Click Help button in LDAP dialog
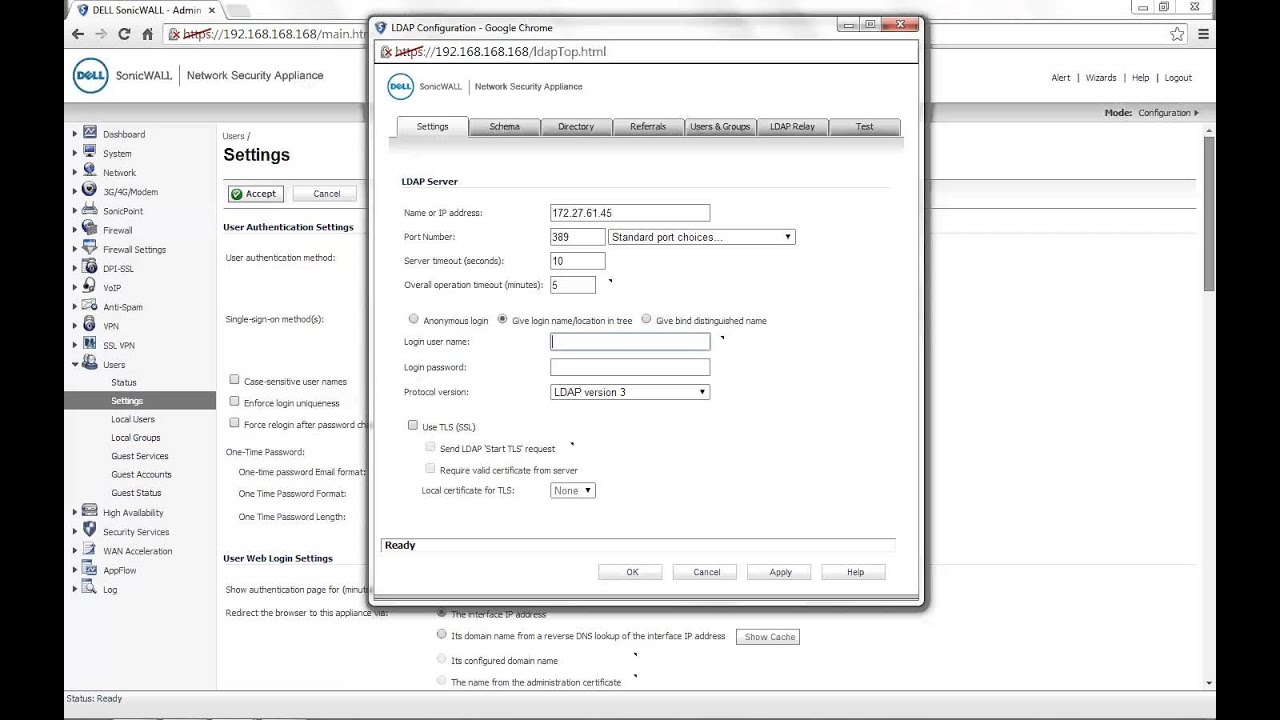Screen dimensions: 1280x720 tap(855, 572)
